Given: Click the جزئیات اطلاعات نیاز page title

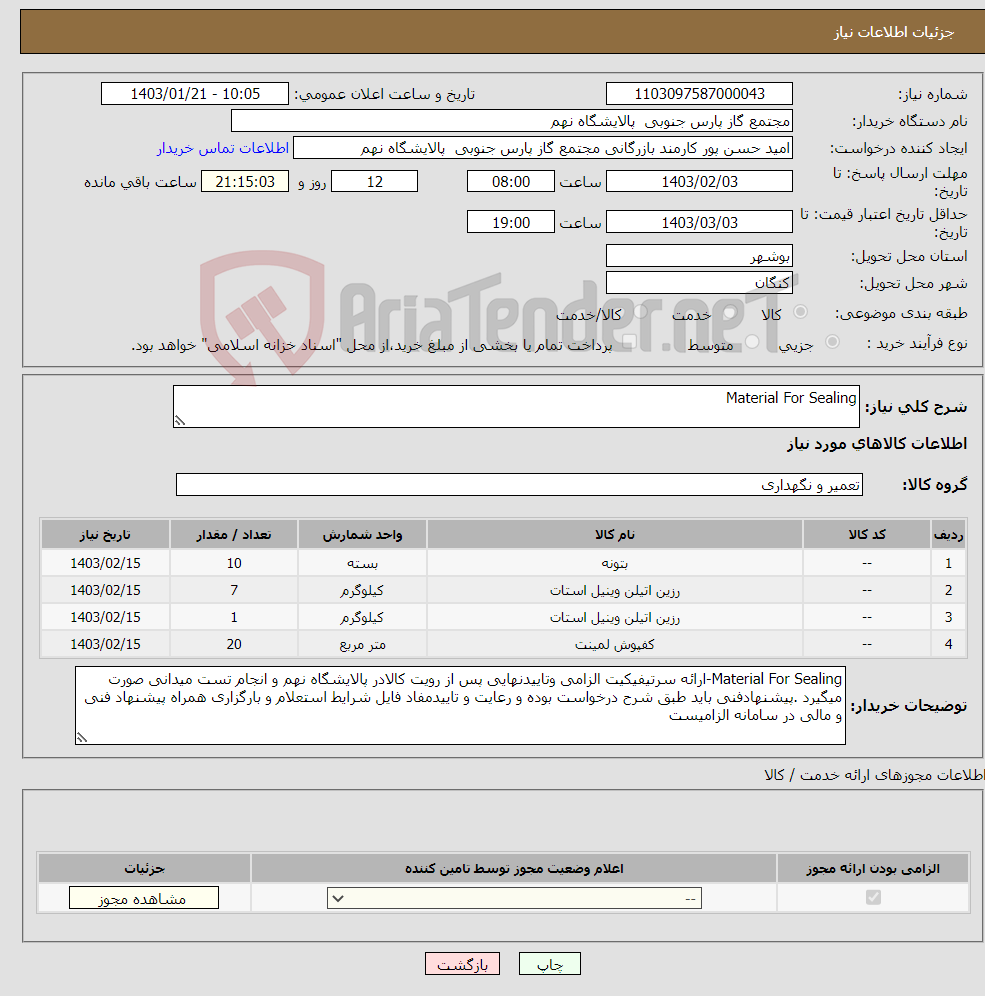Looking at the screenshot, I should click(894, 32).
